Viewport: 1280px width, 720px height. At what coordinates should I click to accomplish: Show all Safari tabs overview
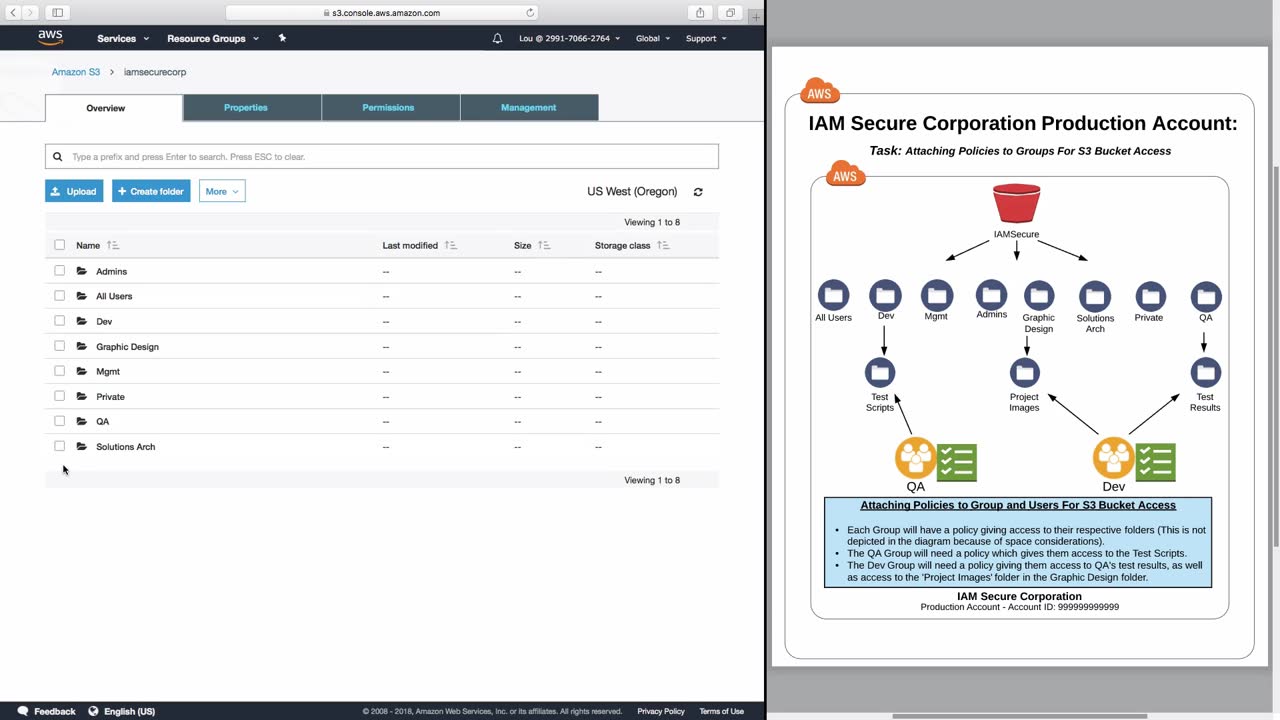pyautogui.click(x=730, y=13)
